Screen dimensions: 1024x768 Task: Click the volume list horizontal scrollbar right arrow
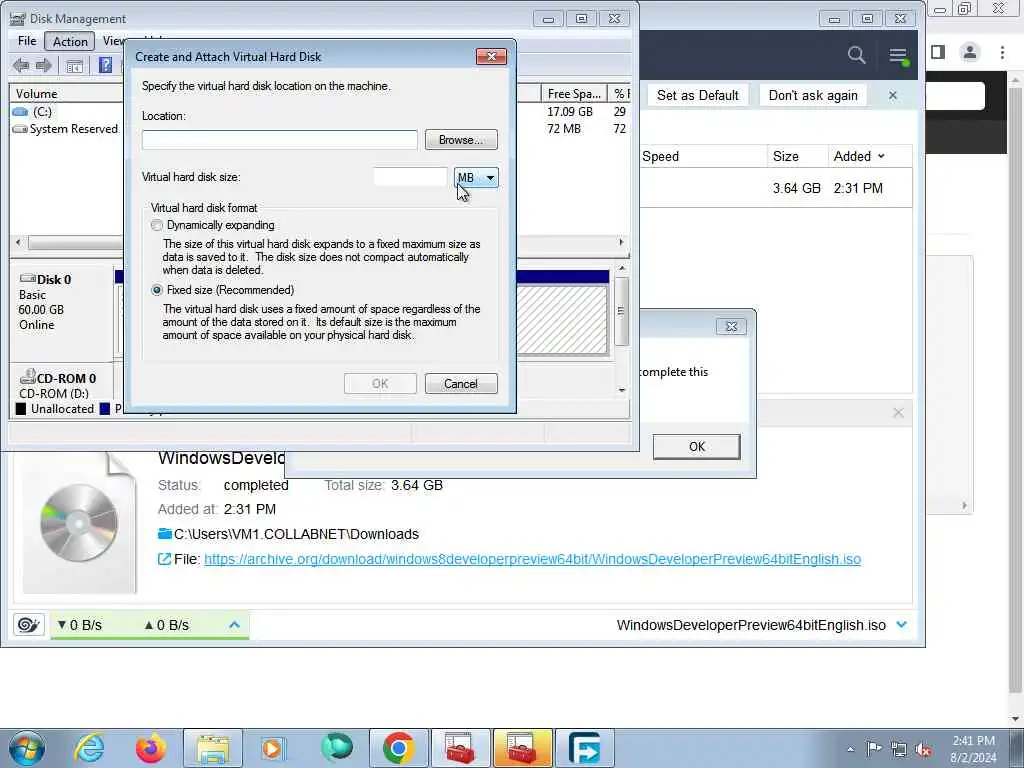point(621,242)
